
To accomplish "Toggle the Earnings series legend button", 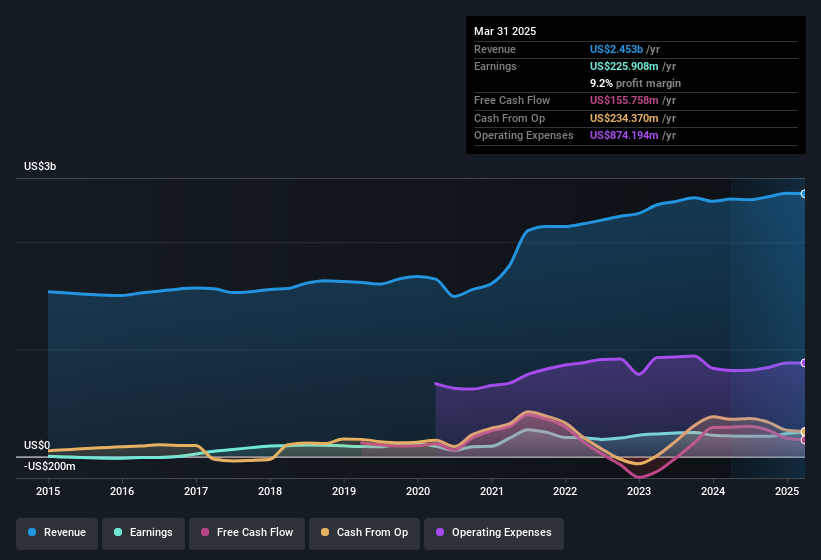I will click(143, 533).
